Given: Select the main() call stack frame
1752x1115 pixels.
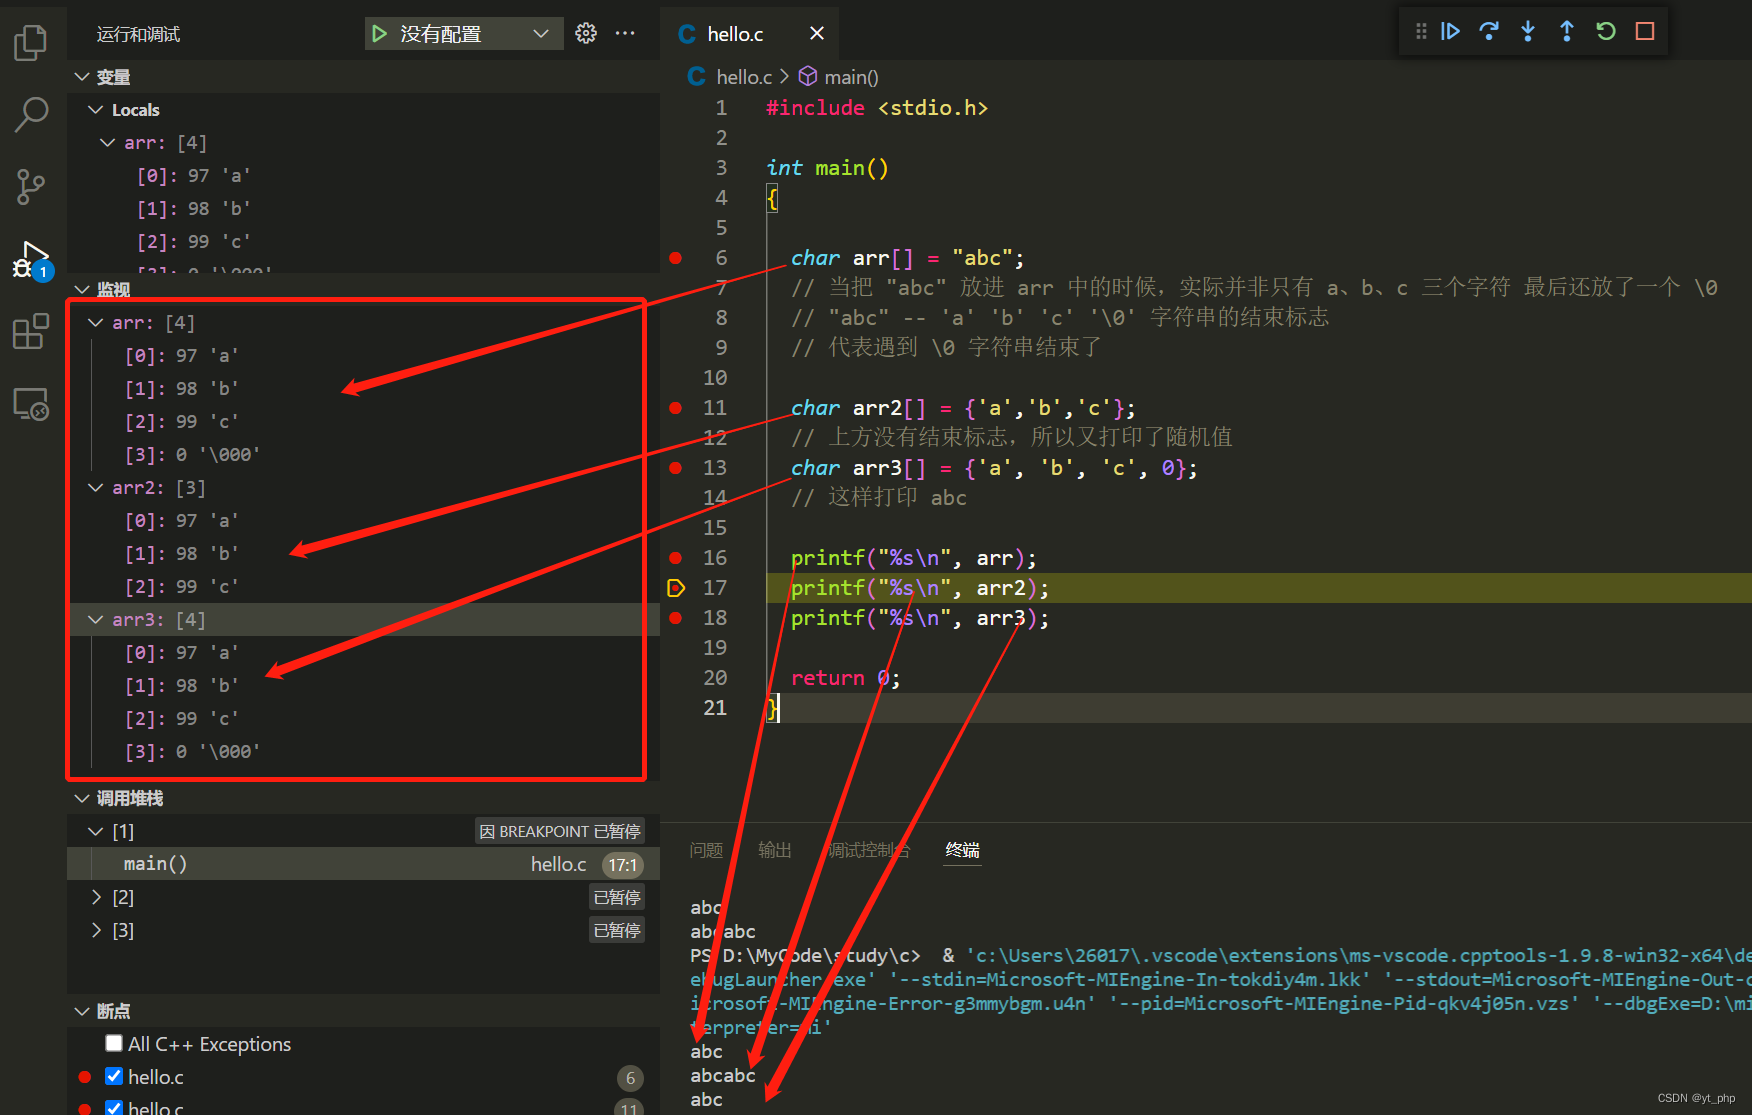Looking at the screenshot, I should pyautogui.click(x=363, y=864).
